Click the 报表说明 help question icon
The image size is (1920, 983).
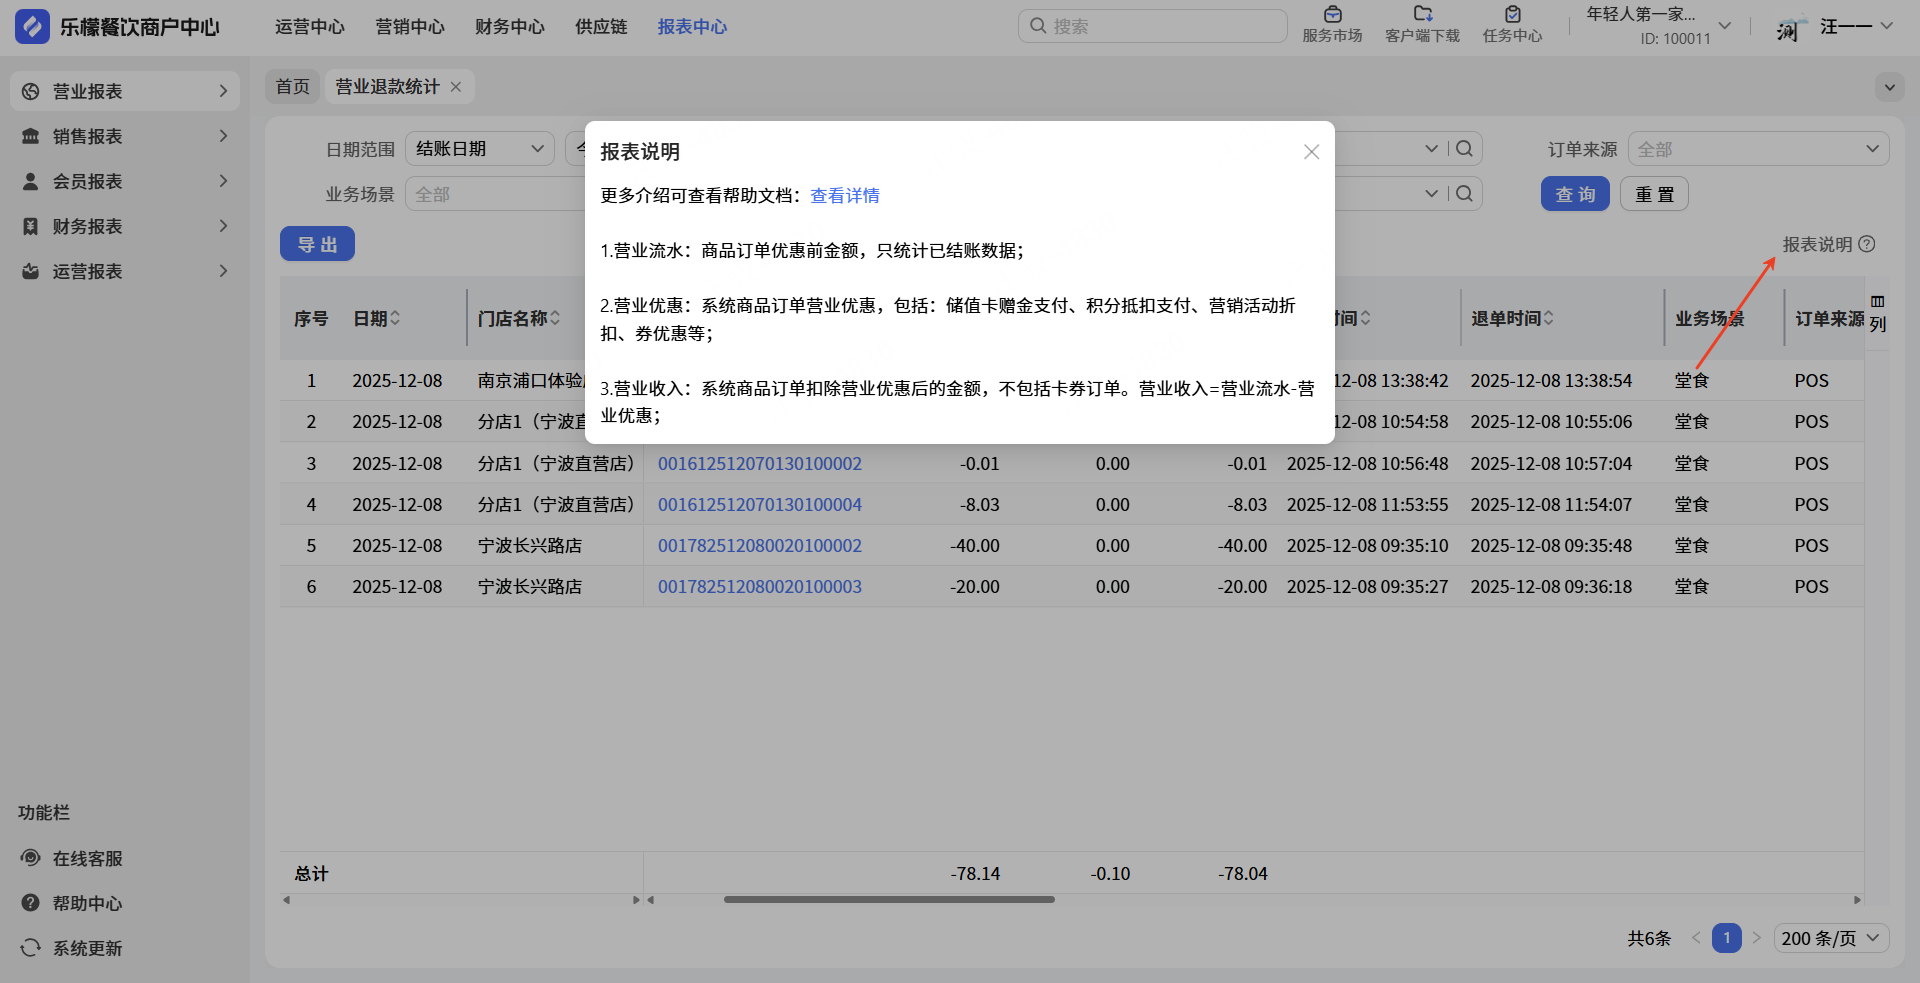[1867, 244]
